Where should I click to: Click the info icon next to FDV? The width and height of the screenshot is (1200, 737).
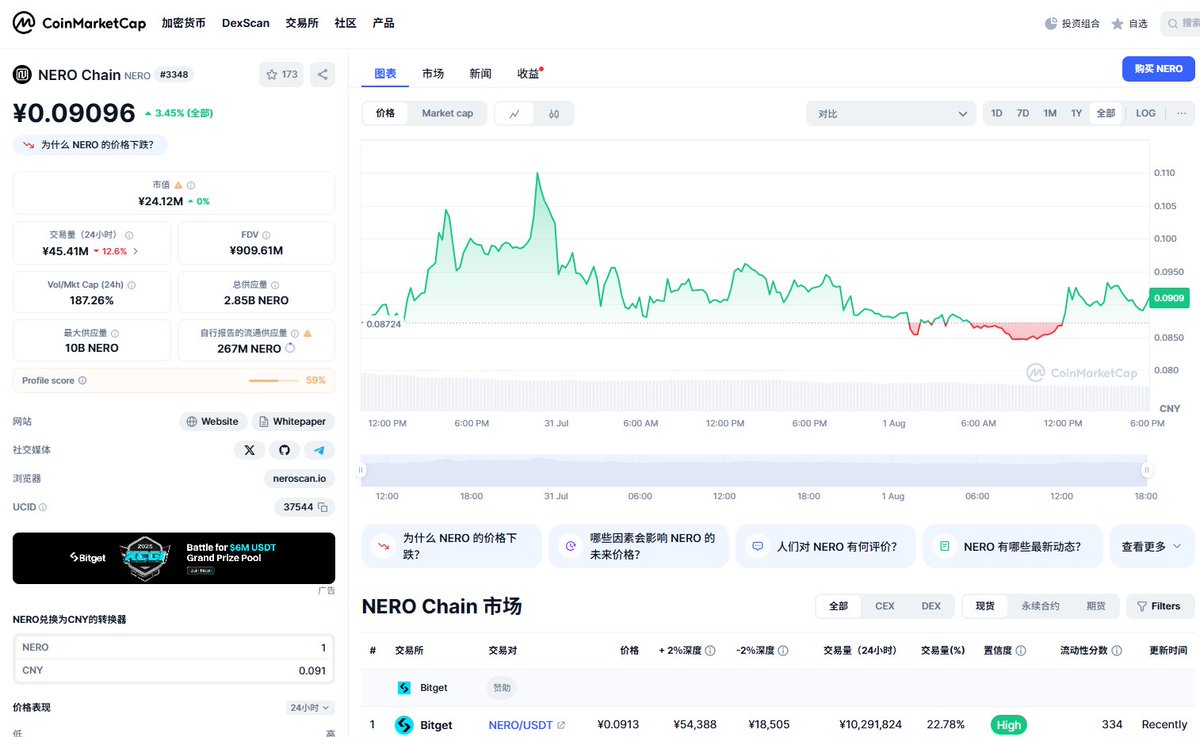click(x=268, y=235)
